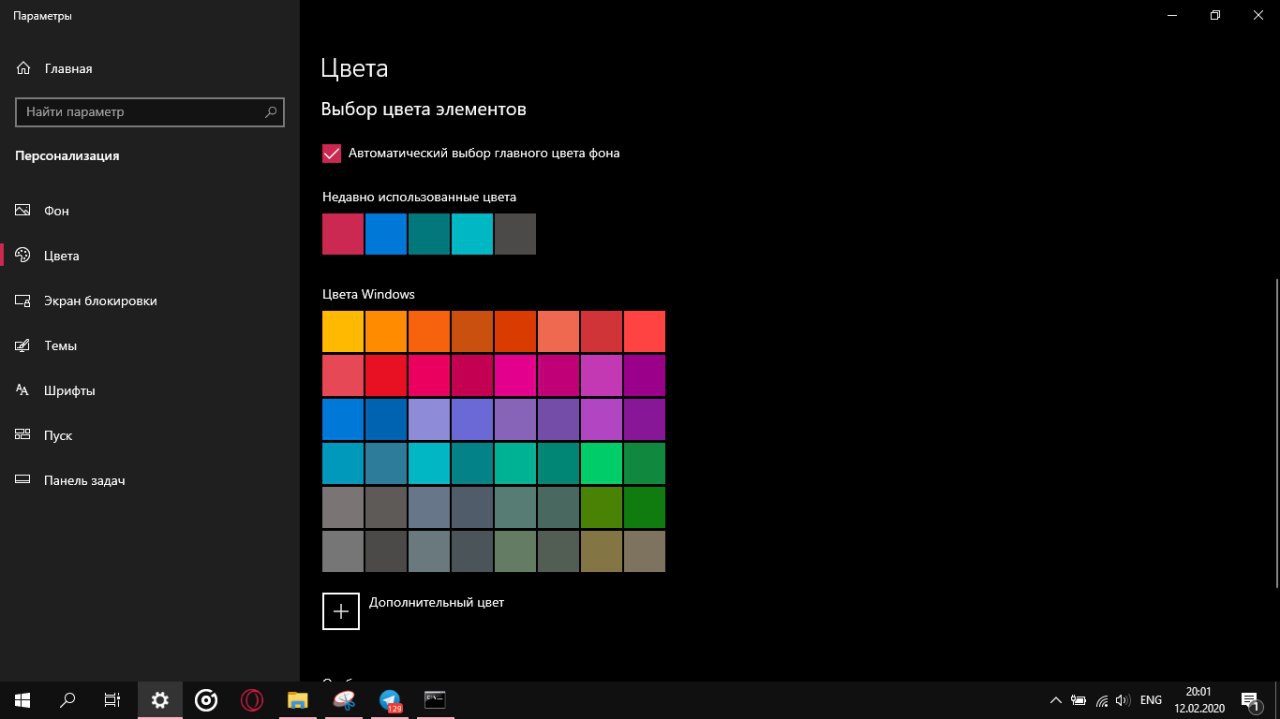Add a custom color via Дополнительный цвет plus button
The width and height of the screenshot is (1280, 719).
(x=341, y=611)
